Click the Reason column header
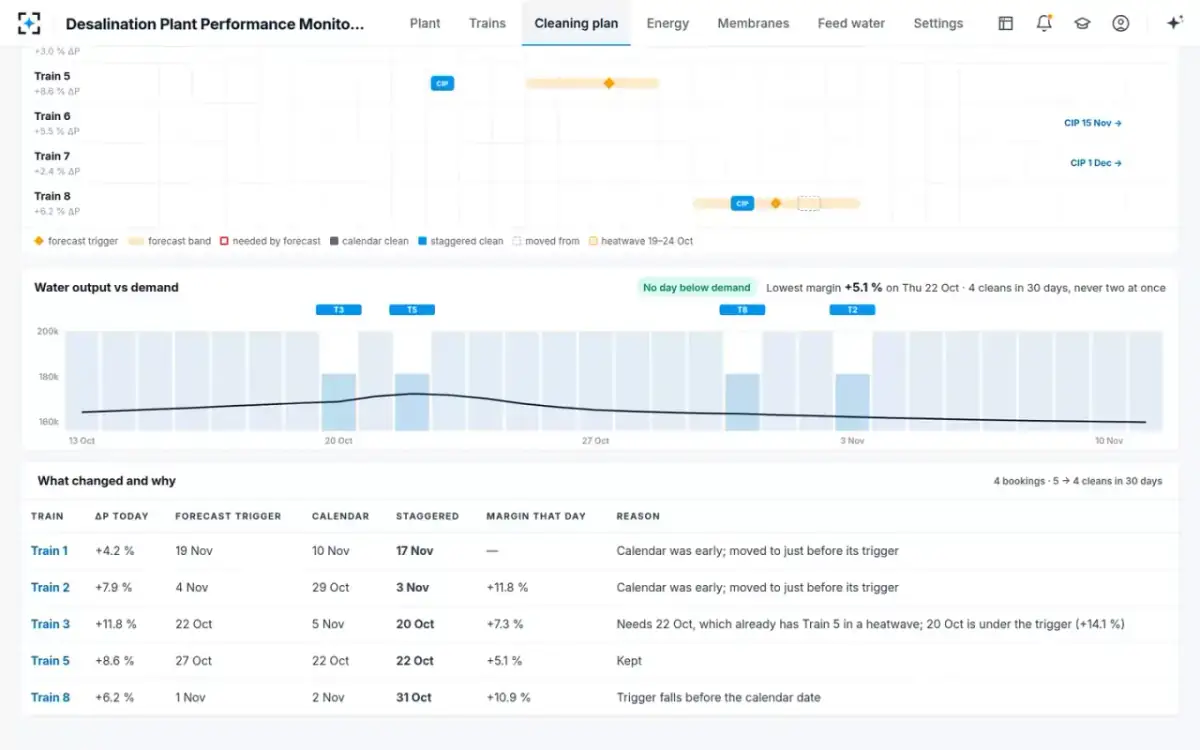The image size is (1200, 750). (x=638, y=517)
